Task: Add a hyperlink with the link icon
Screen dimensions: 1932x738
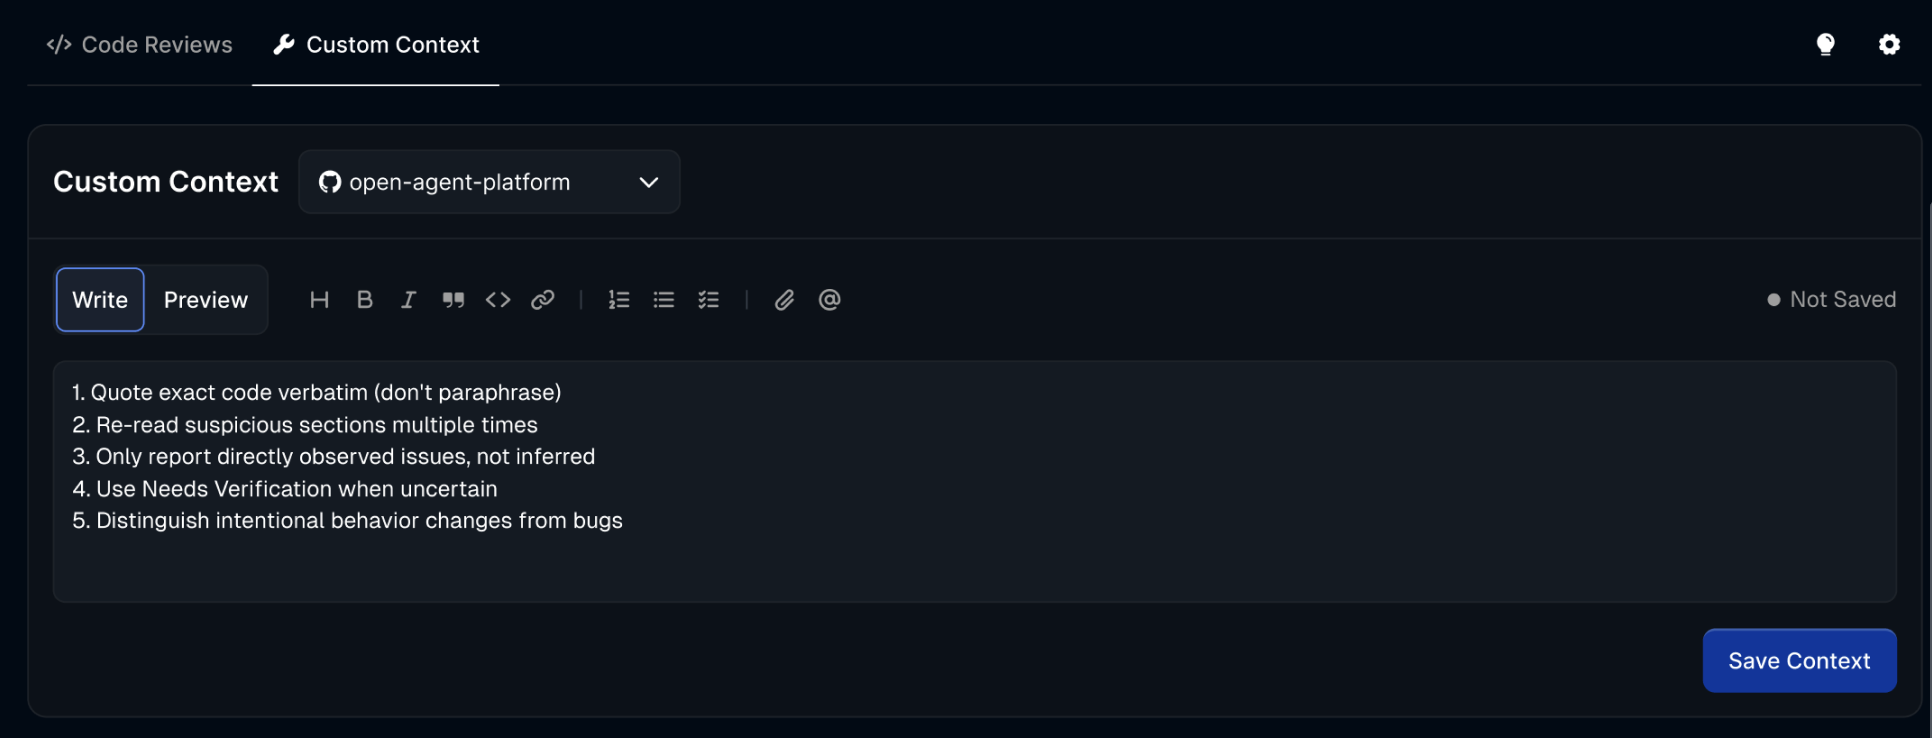Action: (543, 300)
